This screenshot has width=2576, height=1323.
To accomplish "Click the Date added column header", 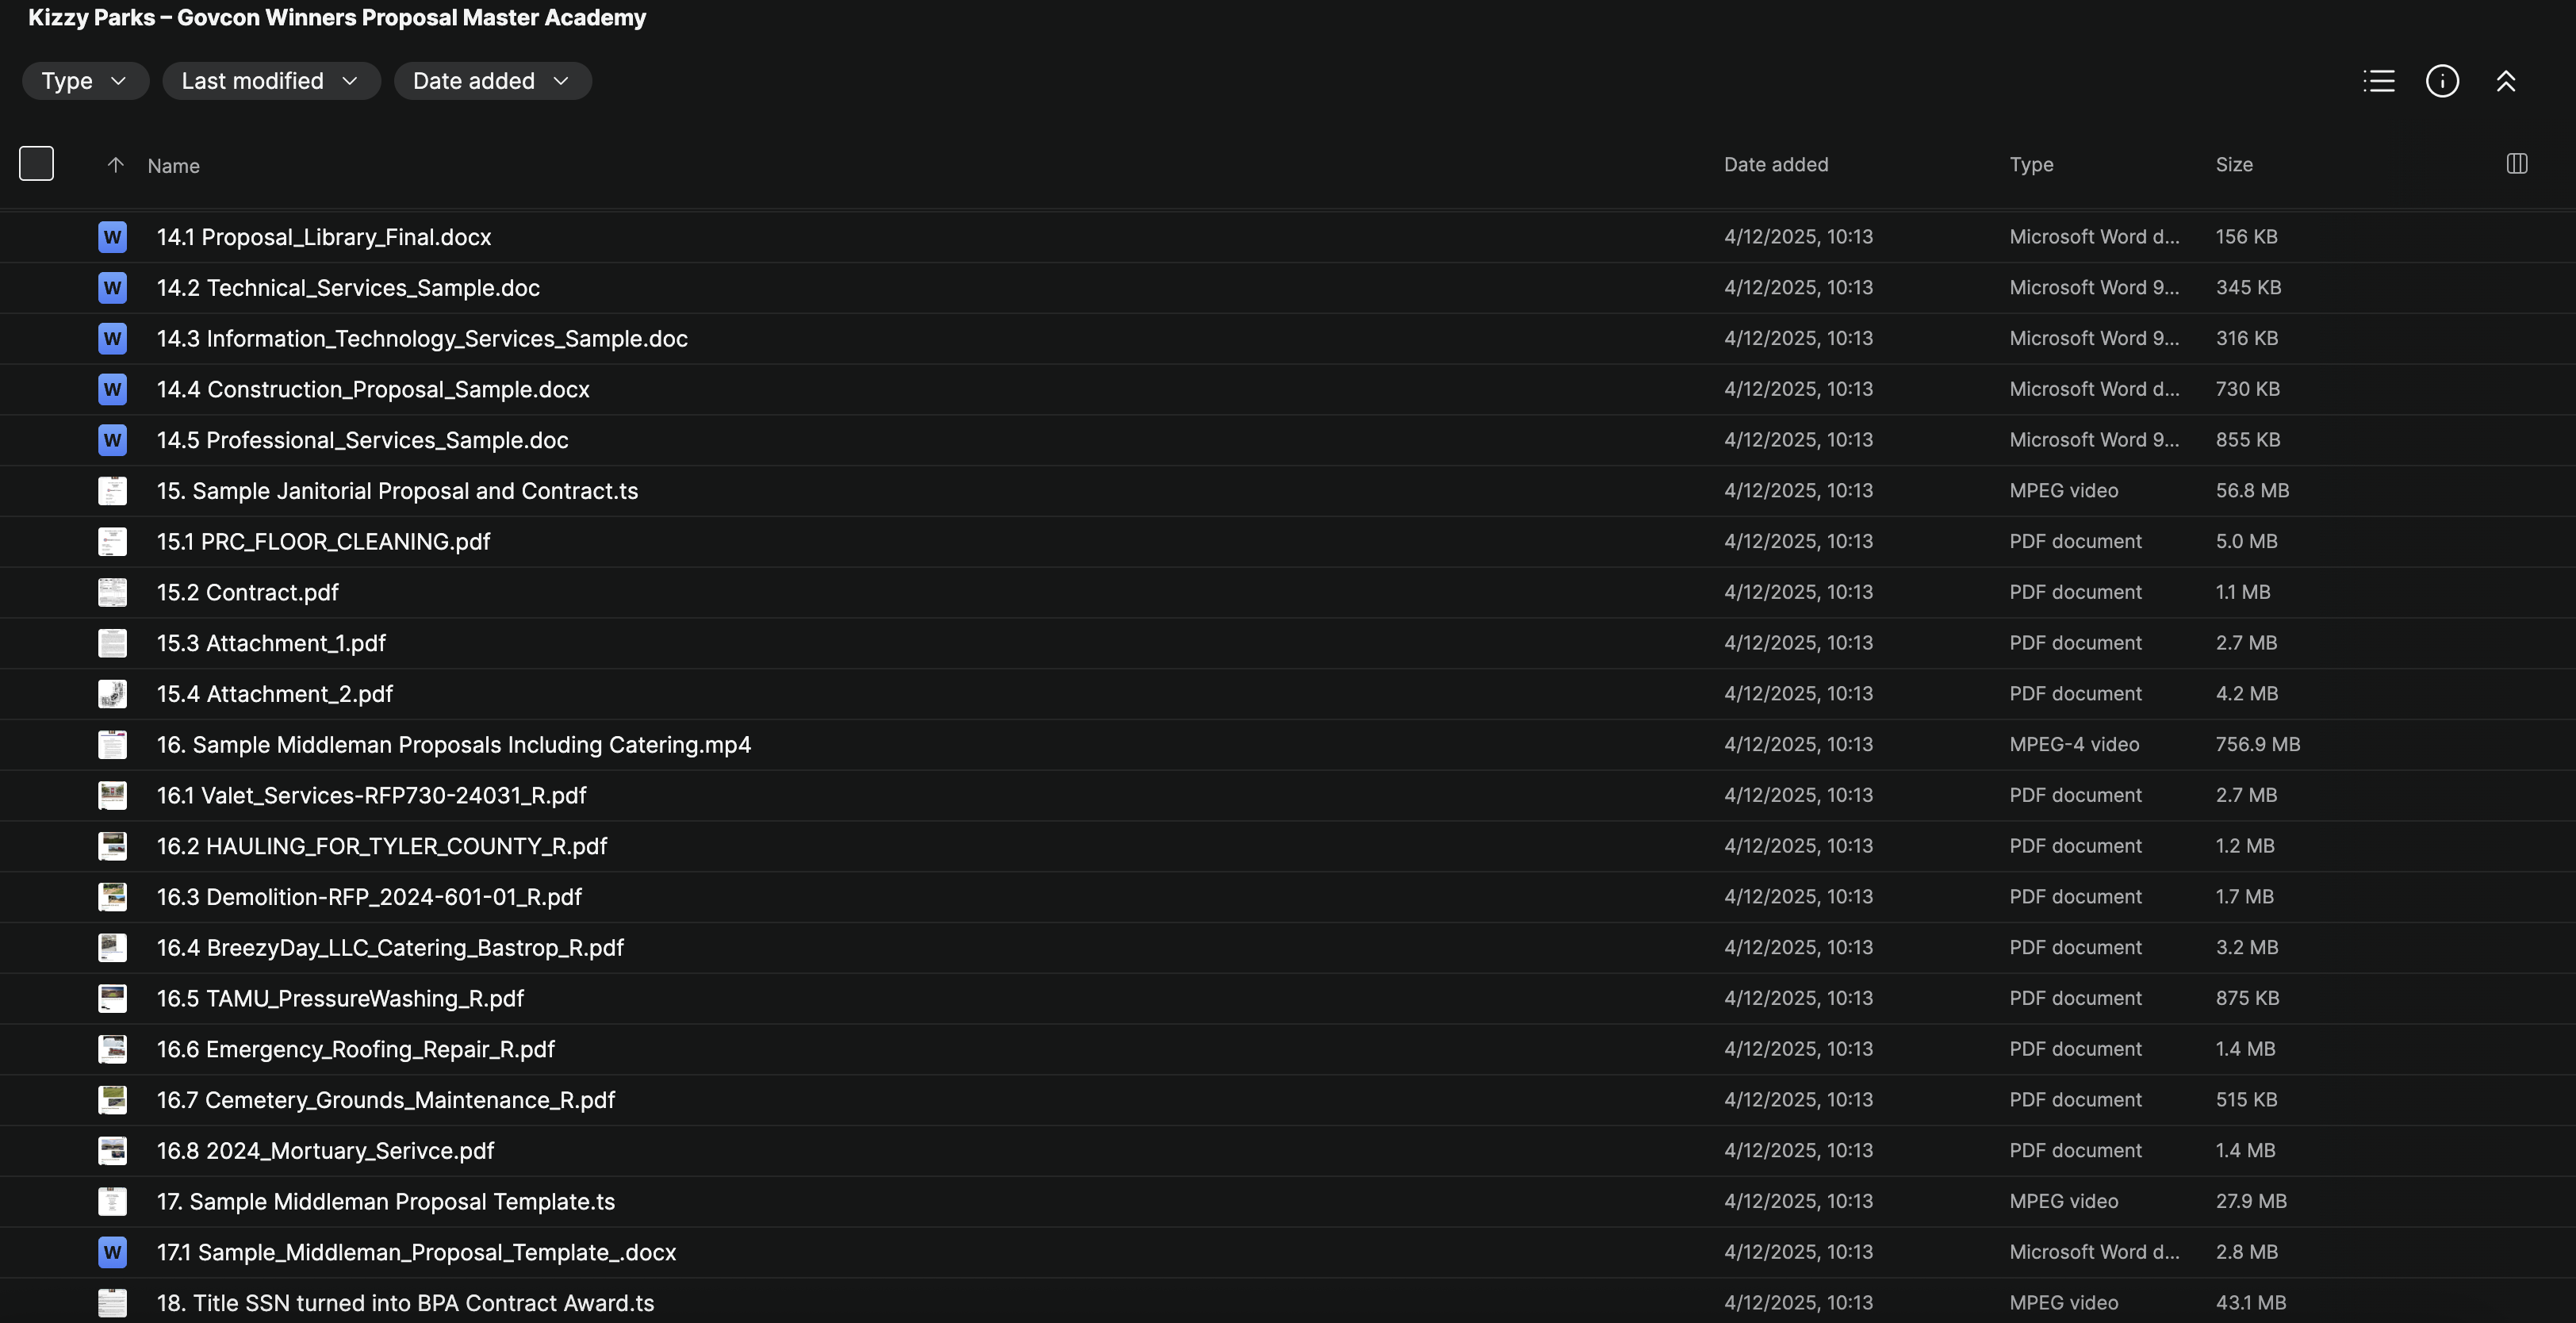I will click(x=1775, y=165).
